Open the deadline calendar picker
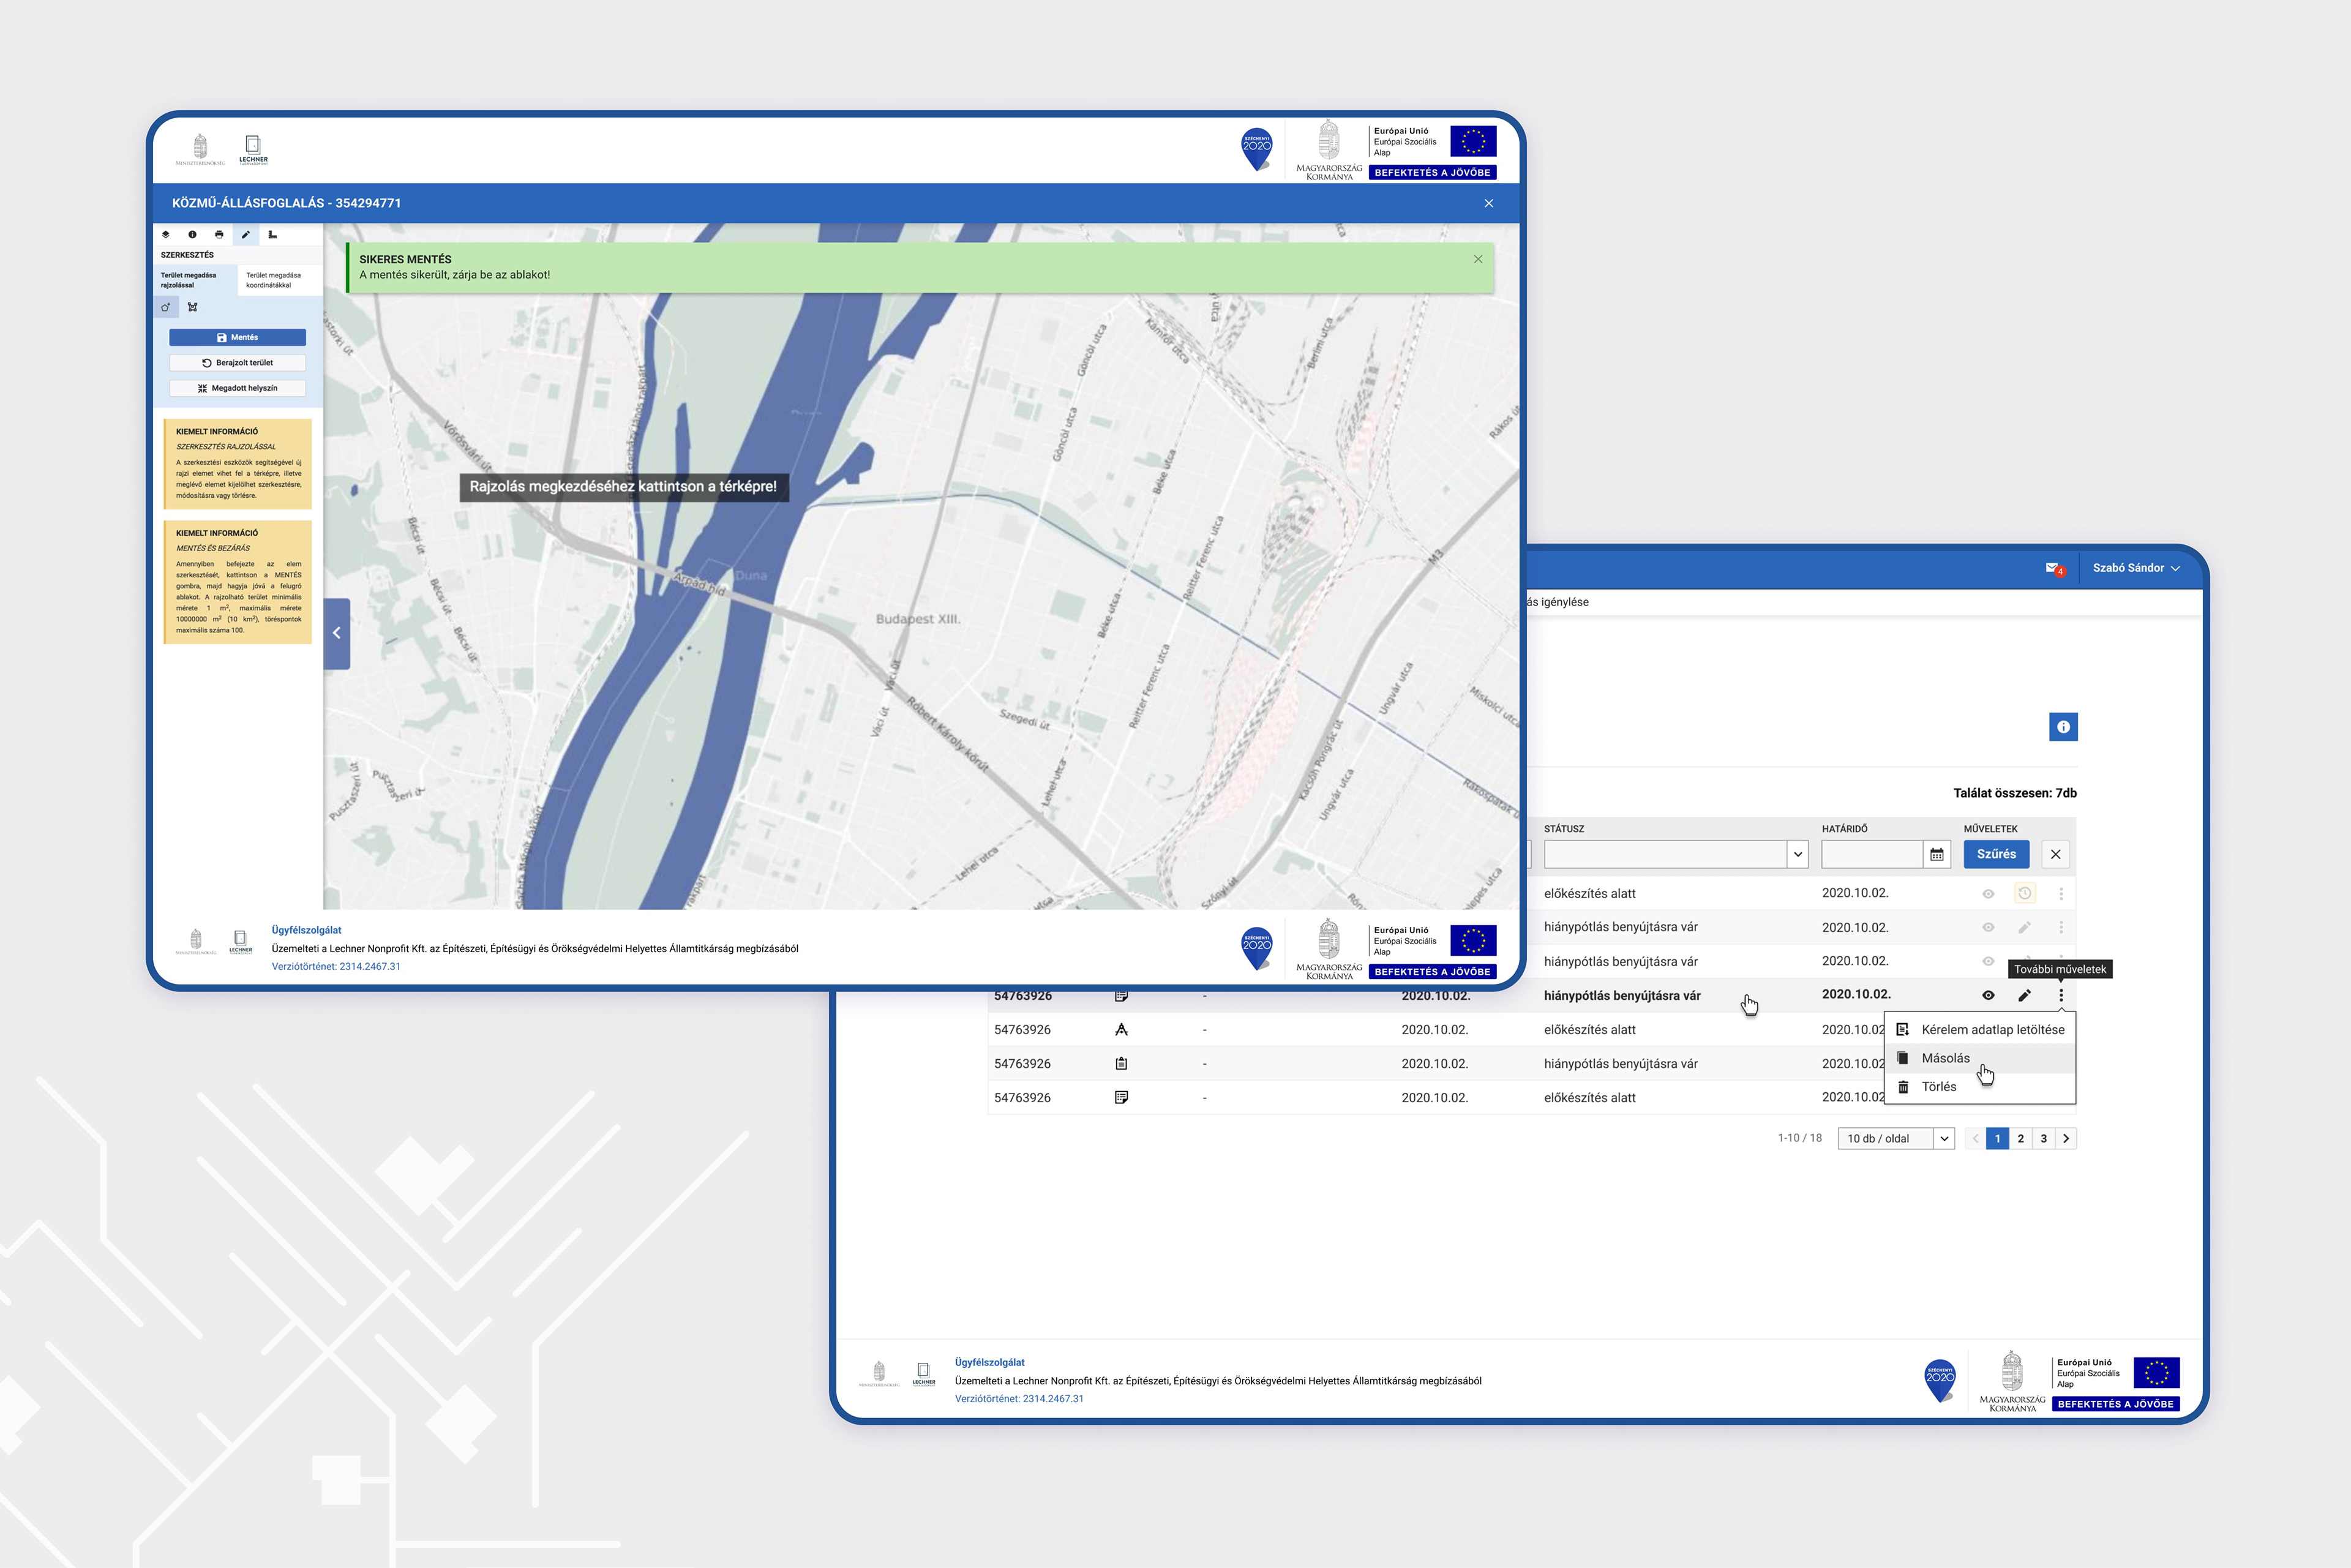Viewport: 2351px width, 1568px height. (x=1936, y=854)
